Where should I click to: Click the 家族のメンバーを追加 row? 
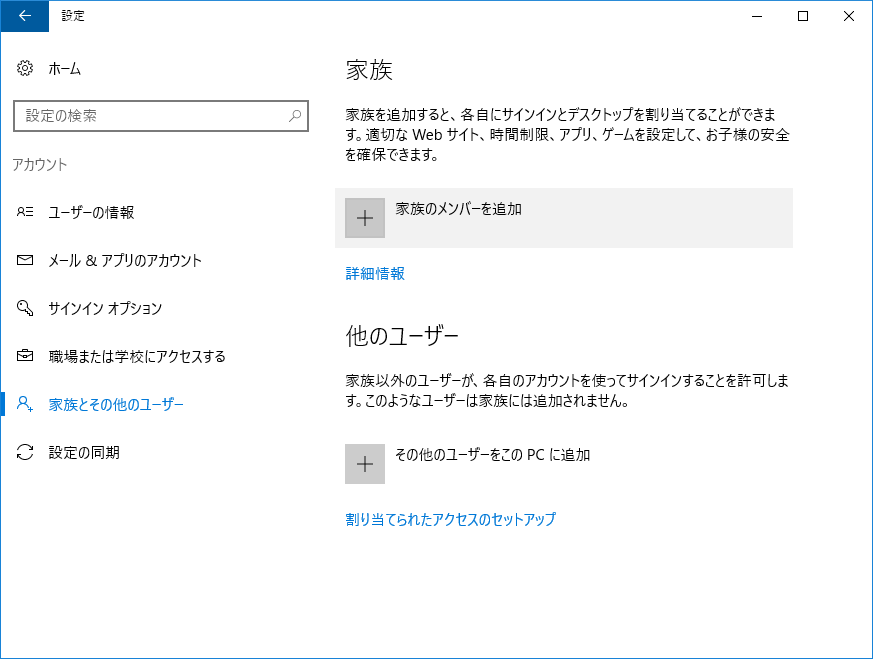pos(560,217)
